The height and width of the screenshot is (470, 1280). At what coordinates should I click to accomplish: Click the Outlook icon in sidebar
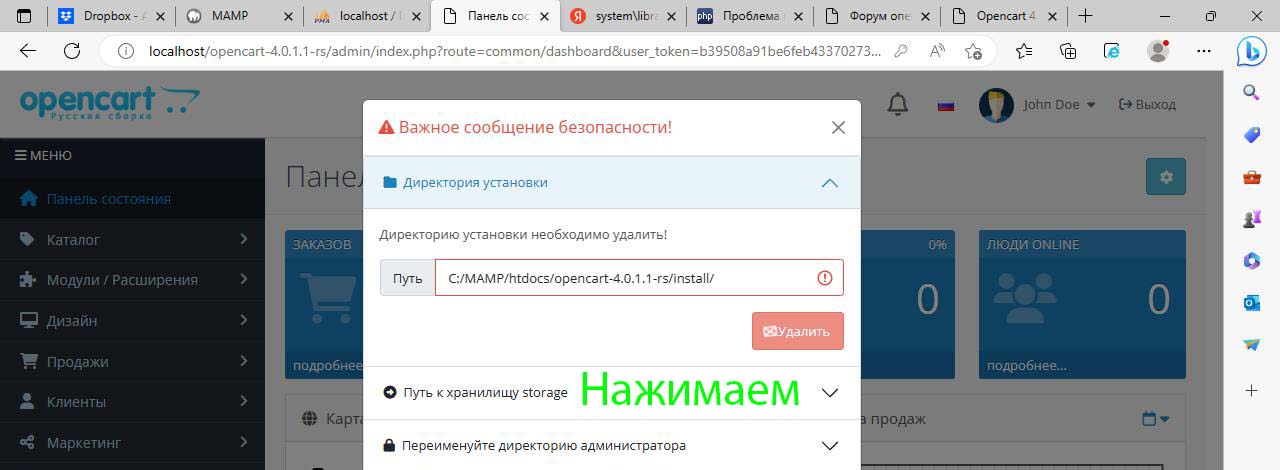point(1251,302)
